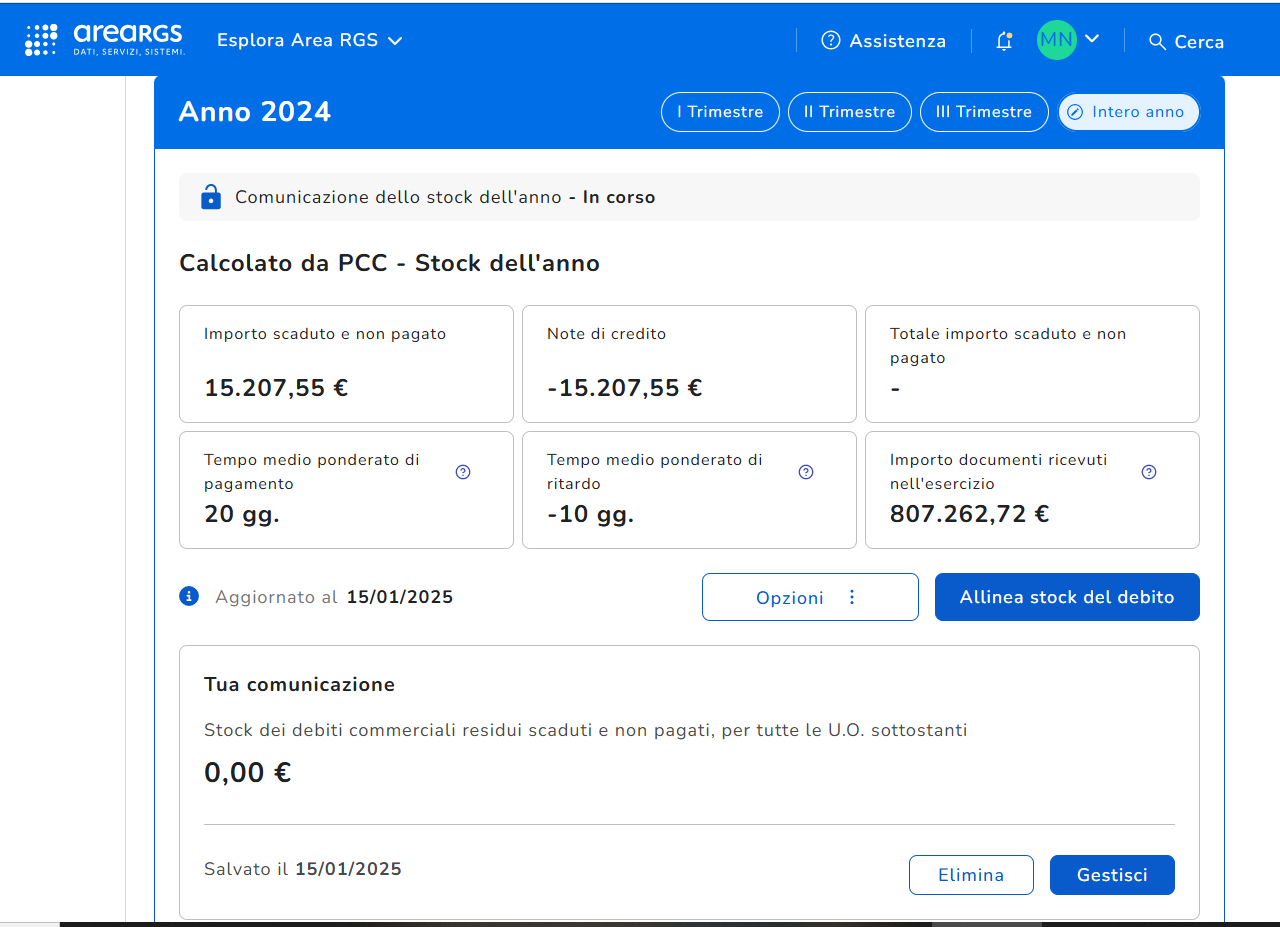Open the notifications bell
1280x927 pixels.
click(1004, 41)
